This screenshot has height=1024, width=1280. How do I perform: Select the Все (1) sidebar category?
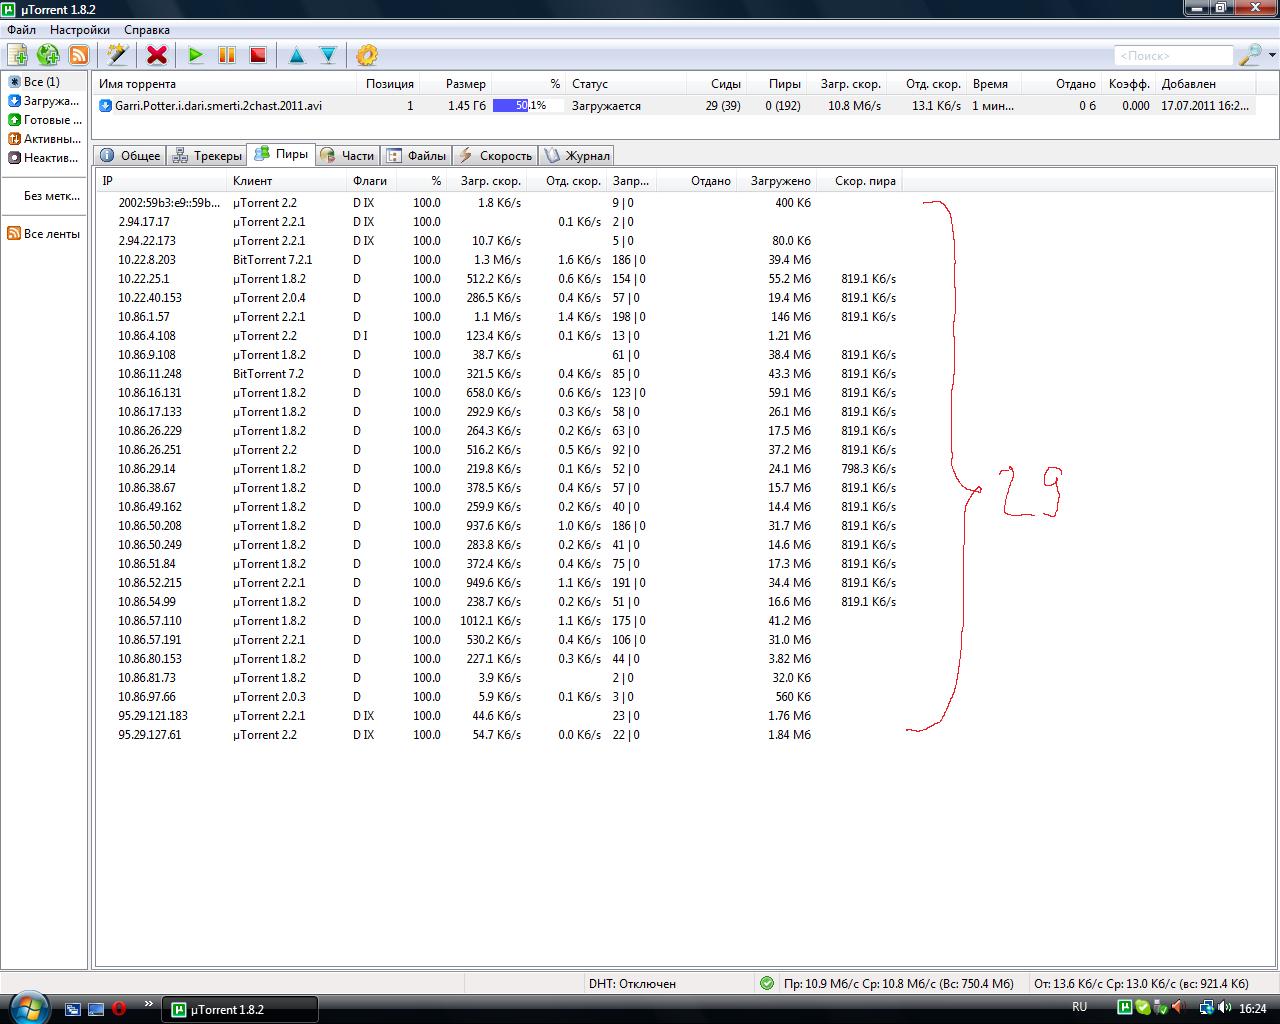click(42, 82)
